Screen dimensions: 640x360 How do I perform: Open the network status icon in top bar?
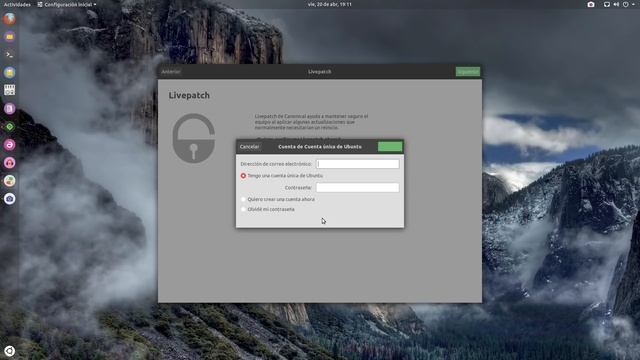pos(607,4)
